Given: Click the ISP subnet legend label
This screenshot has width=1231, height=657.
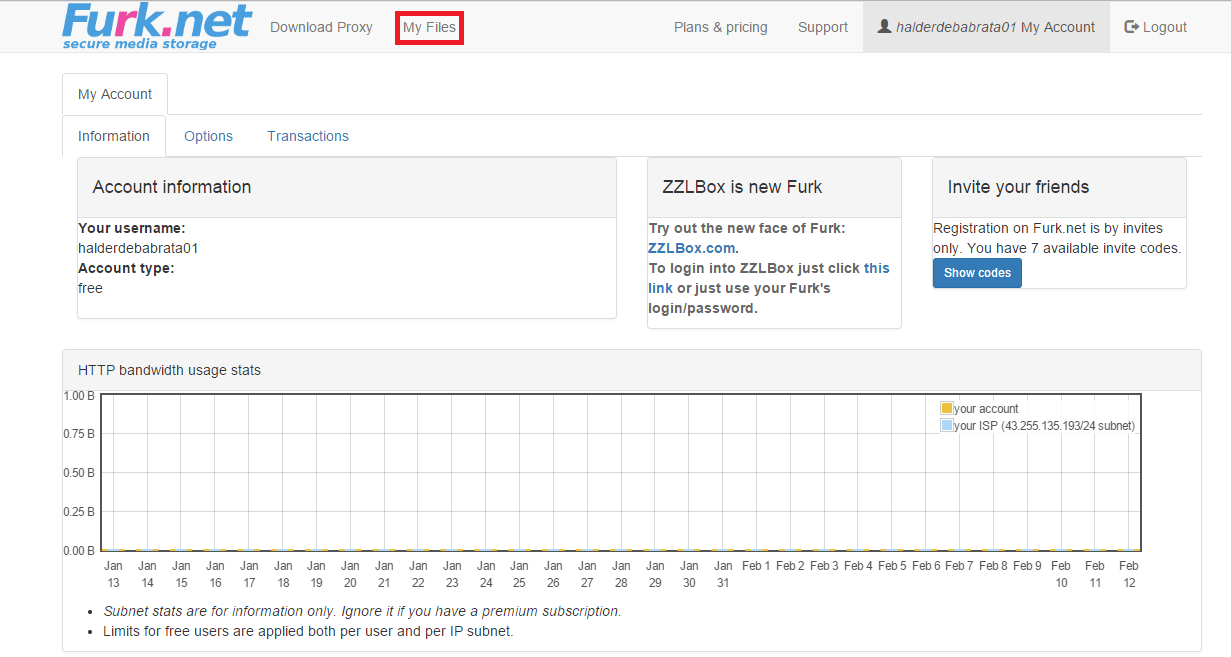Looking at the screenshot, I should [1045, 426].
